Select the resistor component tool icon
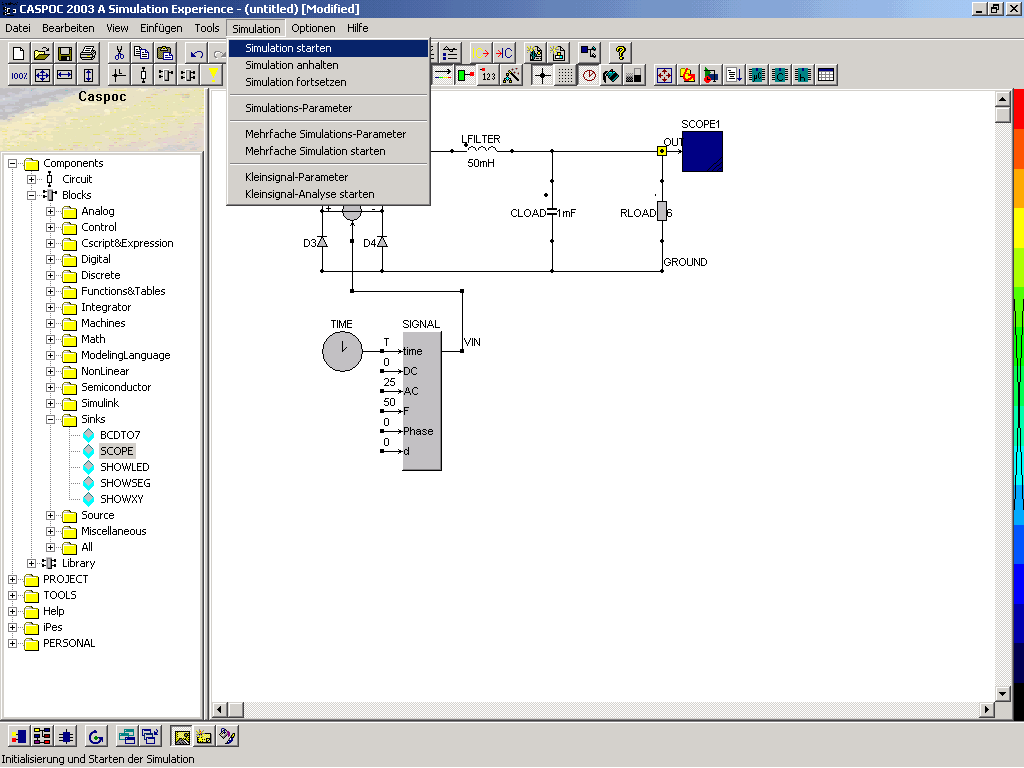The height and width of the screenshot is (768, 1024). coord(143,75)
